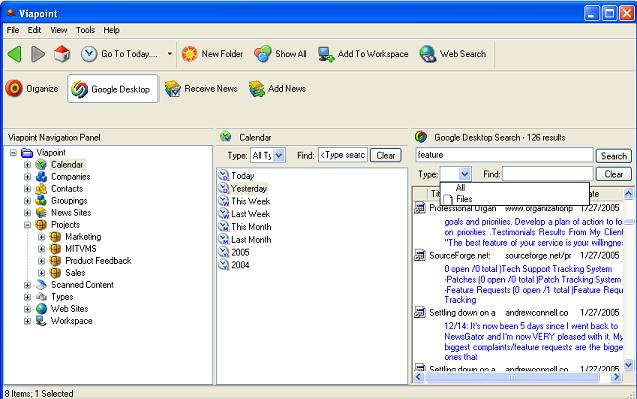Click Add To Workspace toolbar button

[363, 54]
